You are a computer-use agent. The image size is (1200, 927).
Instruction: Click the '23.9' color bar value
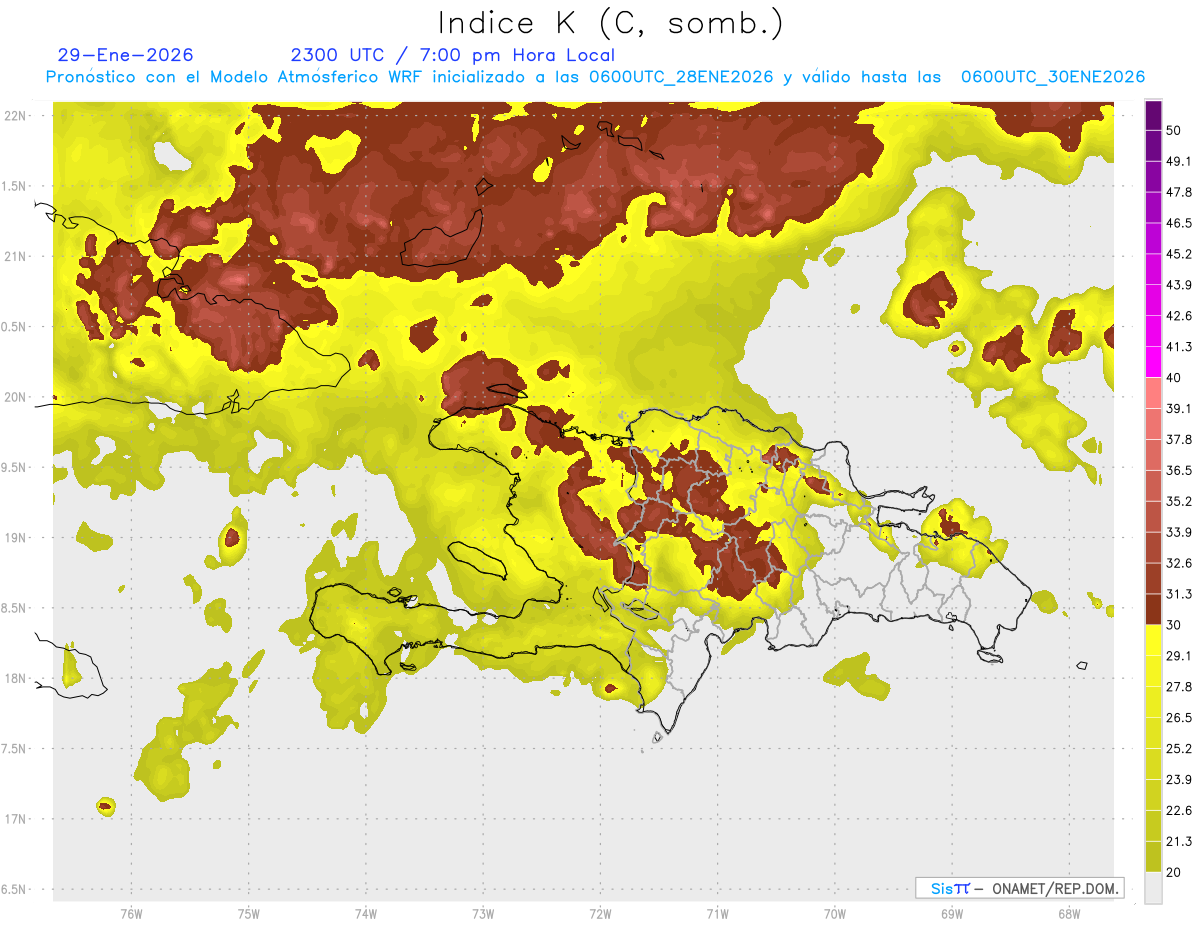(1179, 779)
